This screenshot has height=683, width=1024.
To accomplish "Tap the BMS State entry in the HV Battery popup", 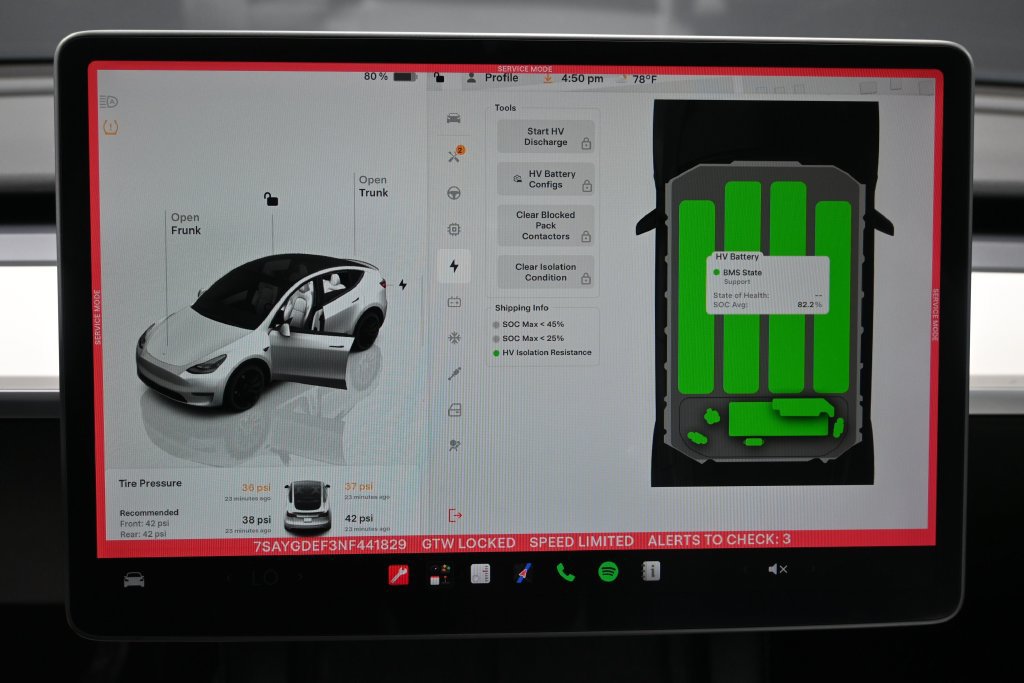I will (737, 272).
